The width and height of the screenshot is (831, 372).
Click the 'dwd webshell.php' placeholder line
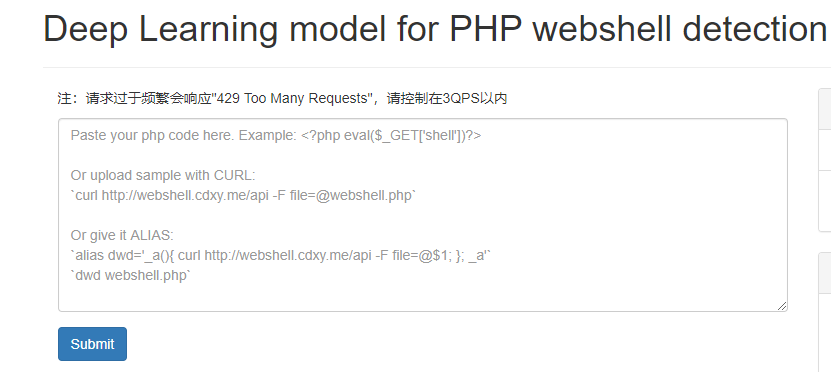(x=130, y=276)
